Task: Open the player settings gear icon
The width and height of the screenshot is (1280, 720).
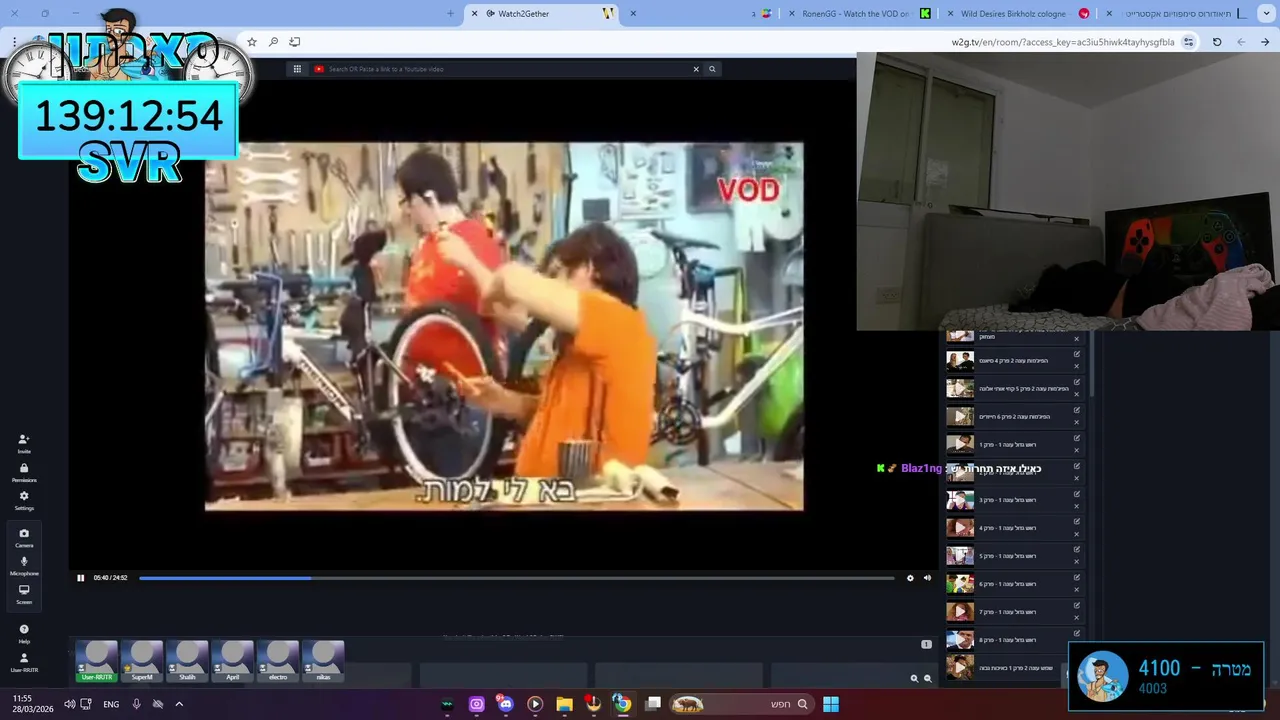Action: click(910, 578)
